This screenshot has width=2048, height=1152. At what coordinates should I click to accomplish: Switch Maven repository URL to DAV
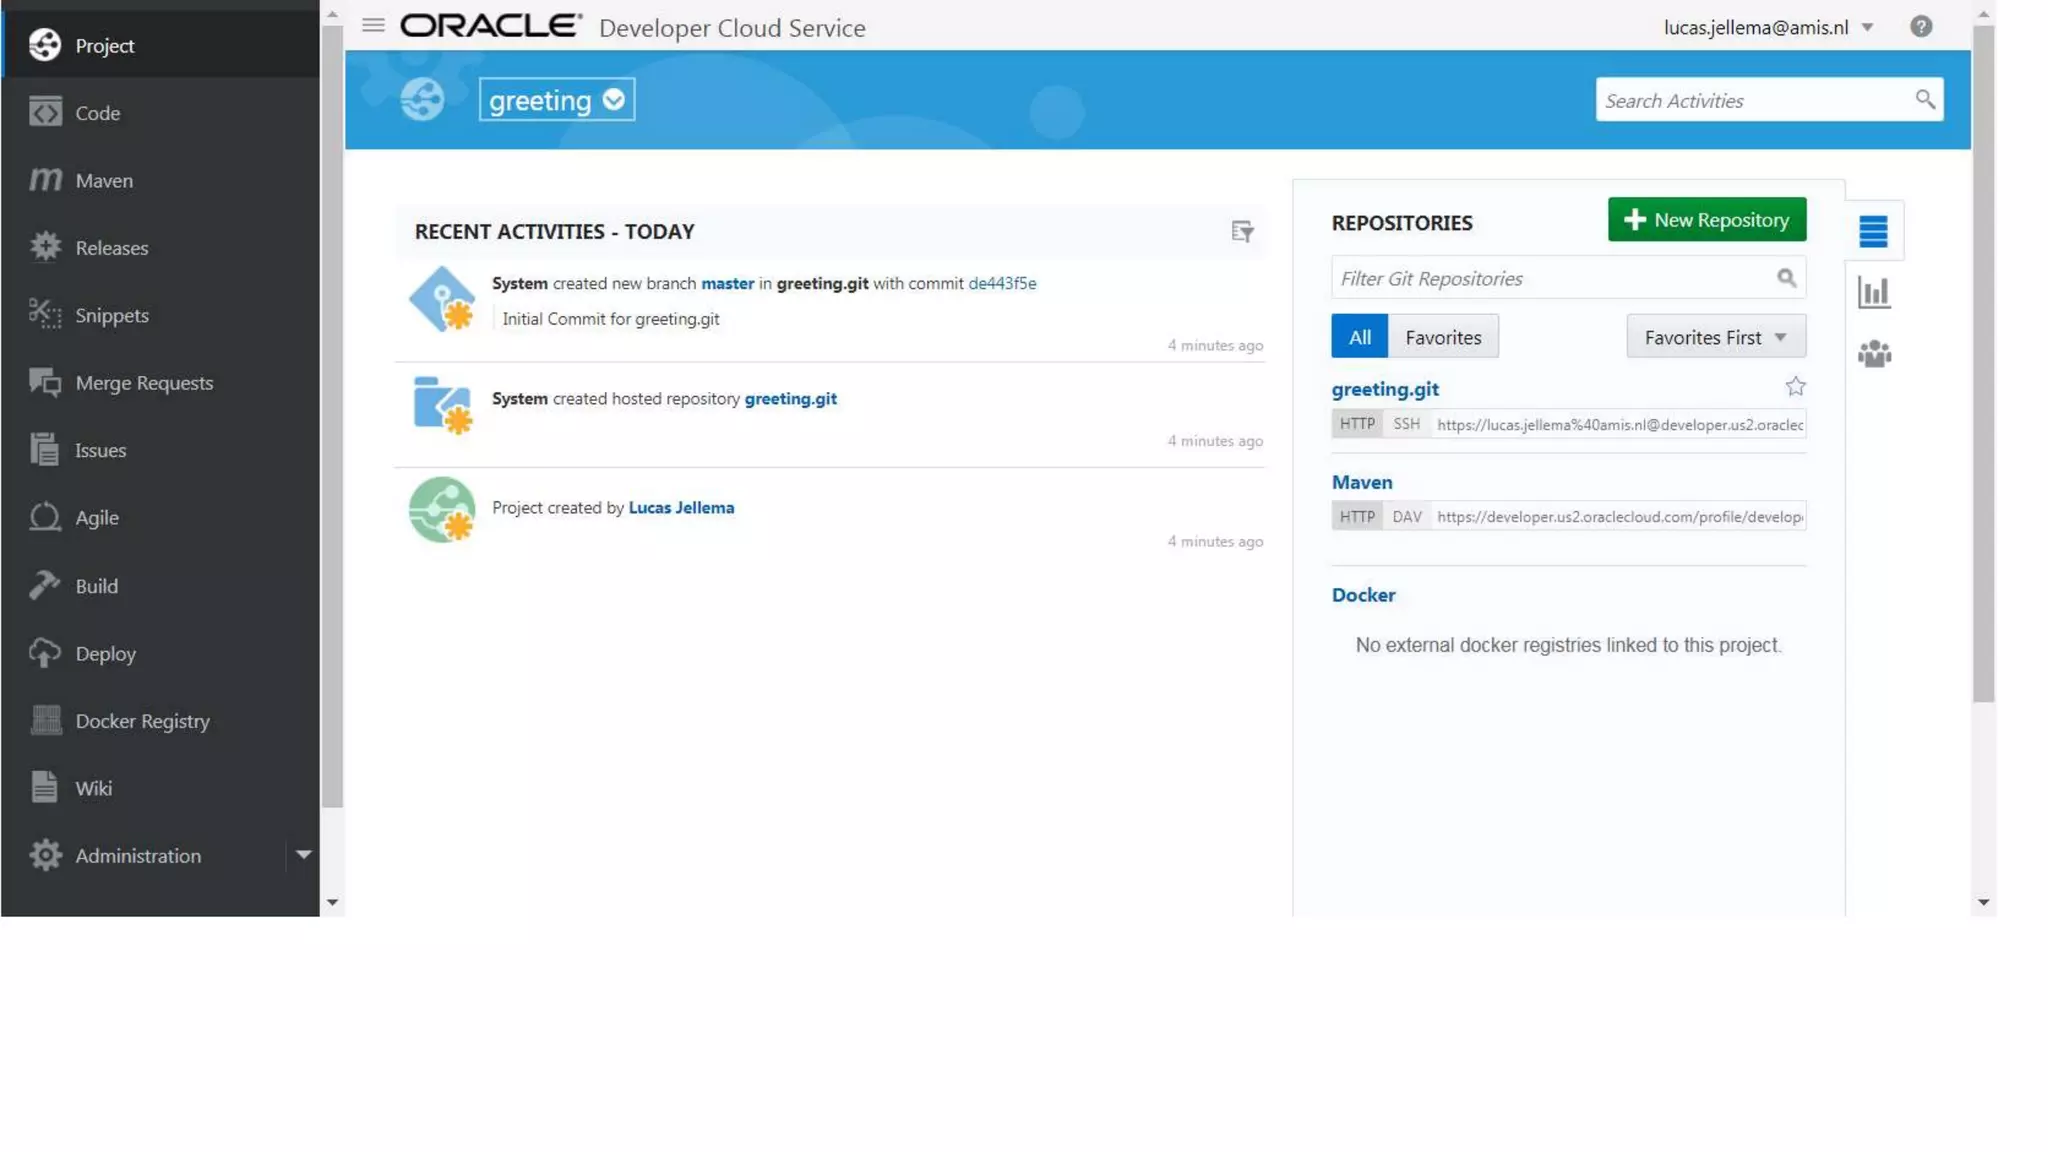coord(1406,517)
